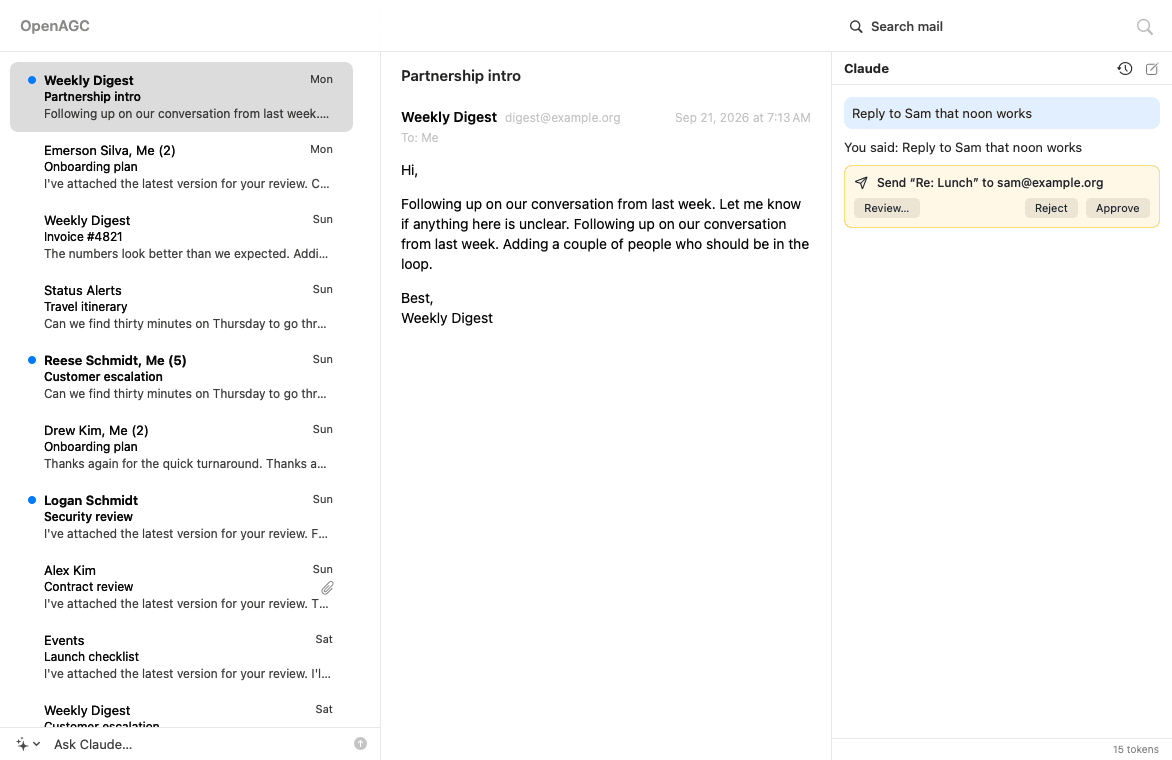1172x760 pixels.
Task: Click the unread dot on Weekly Digest Partnership intro
Action: point(31,80)
